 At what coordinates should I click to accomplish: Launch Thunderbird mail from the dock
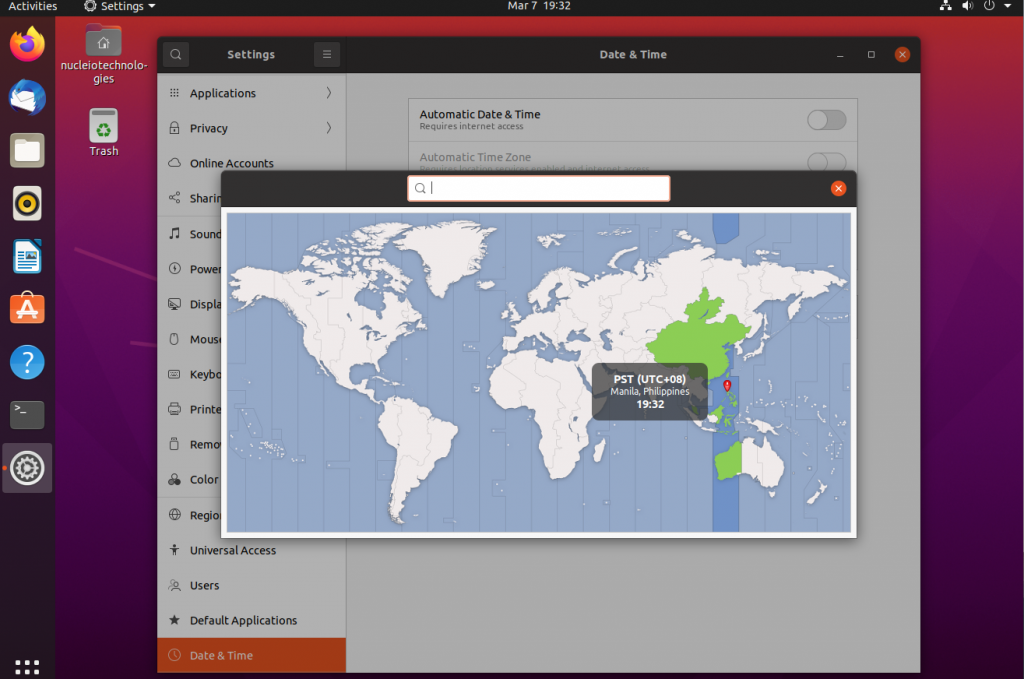27,97
